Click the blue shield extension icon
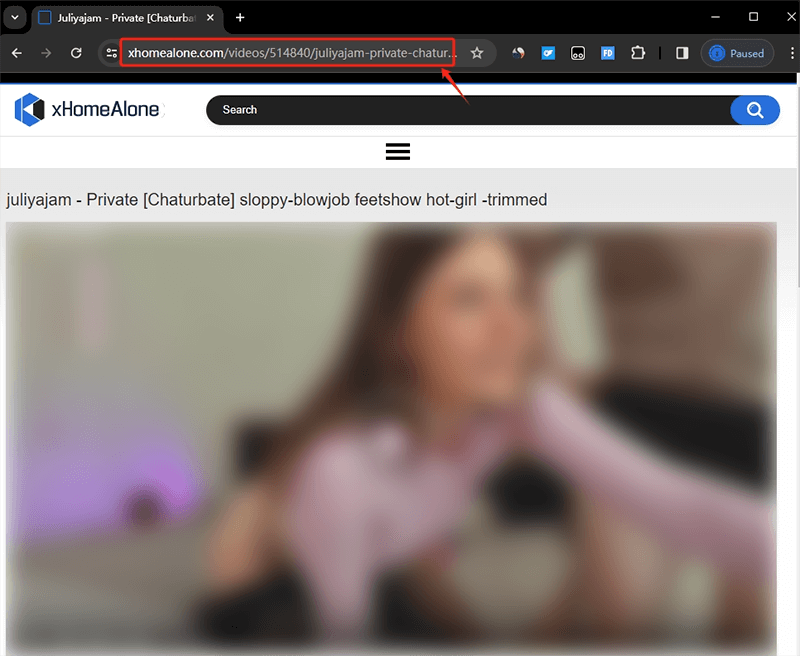This screenshot has height=656, width=800. (x=548, y=53)
